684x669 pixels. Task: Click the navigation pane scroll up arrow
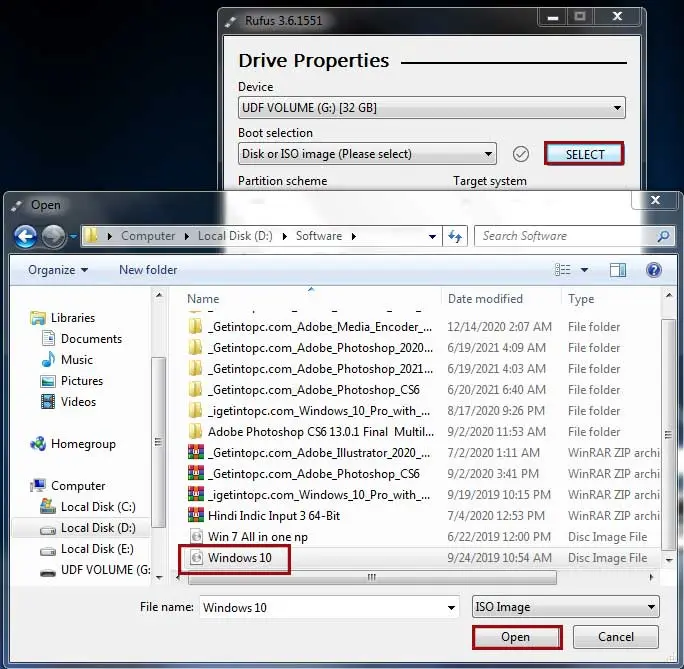pos(159,296)
